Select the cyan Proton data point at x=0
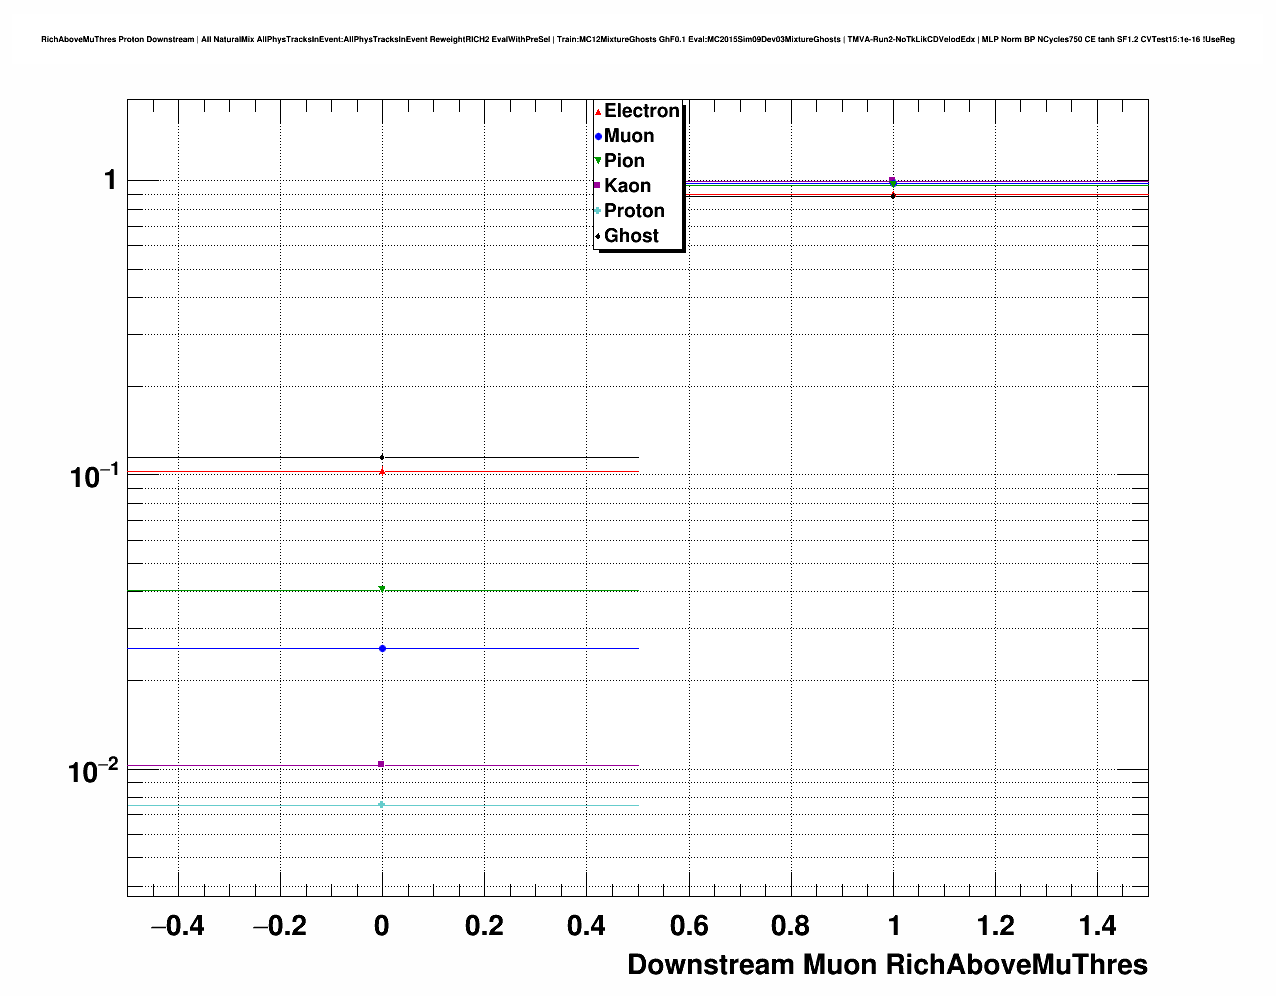This screenshot has height=996, width=1276. [x=381, y=805]
